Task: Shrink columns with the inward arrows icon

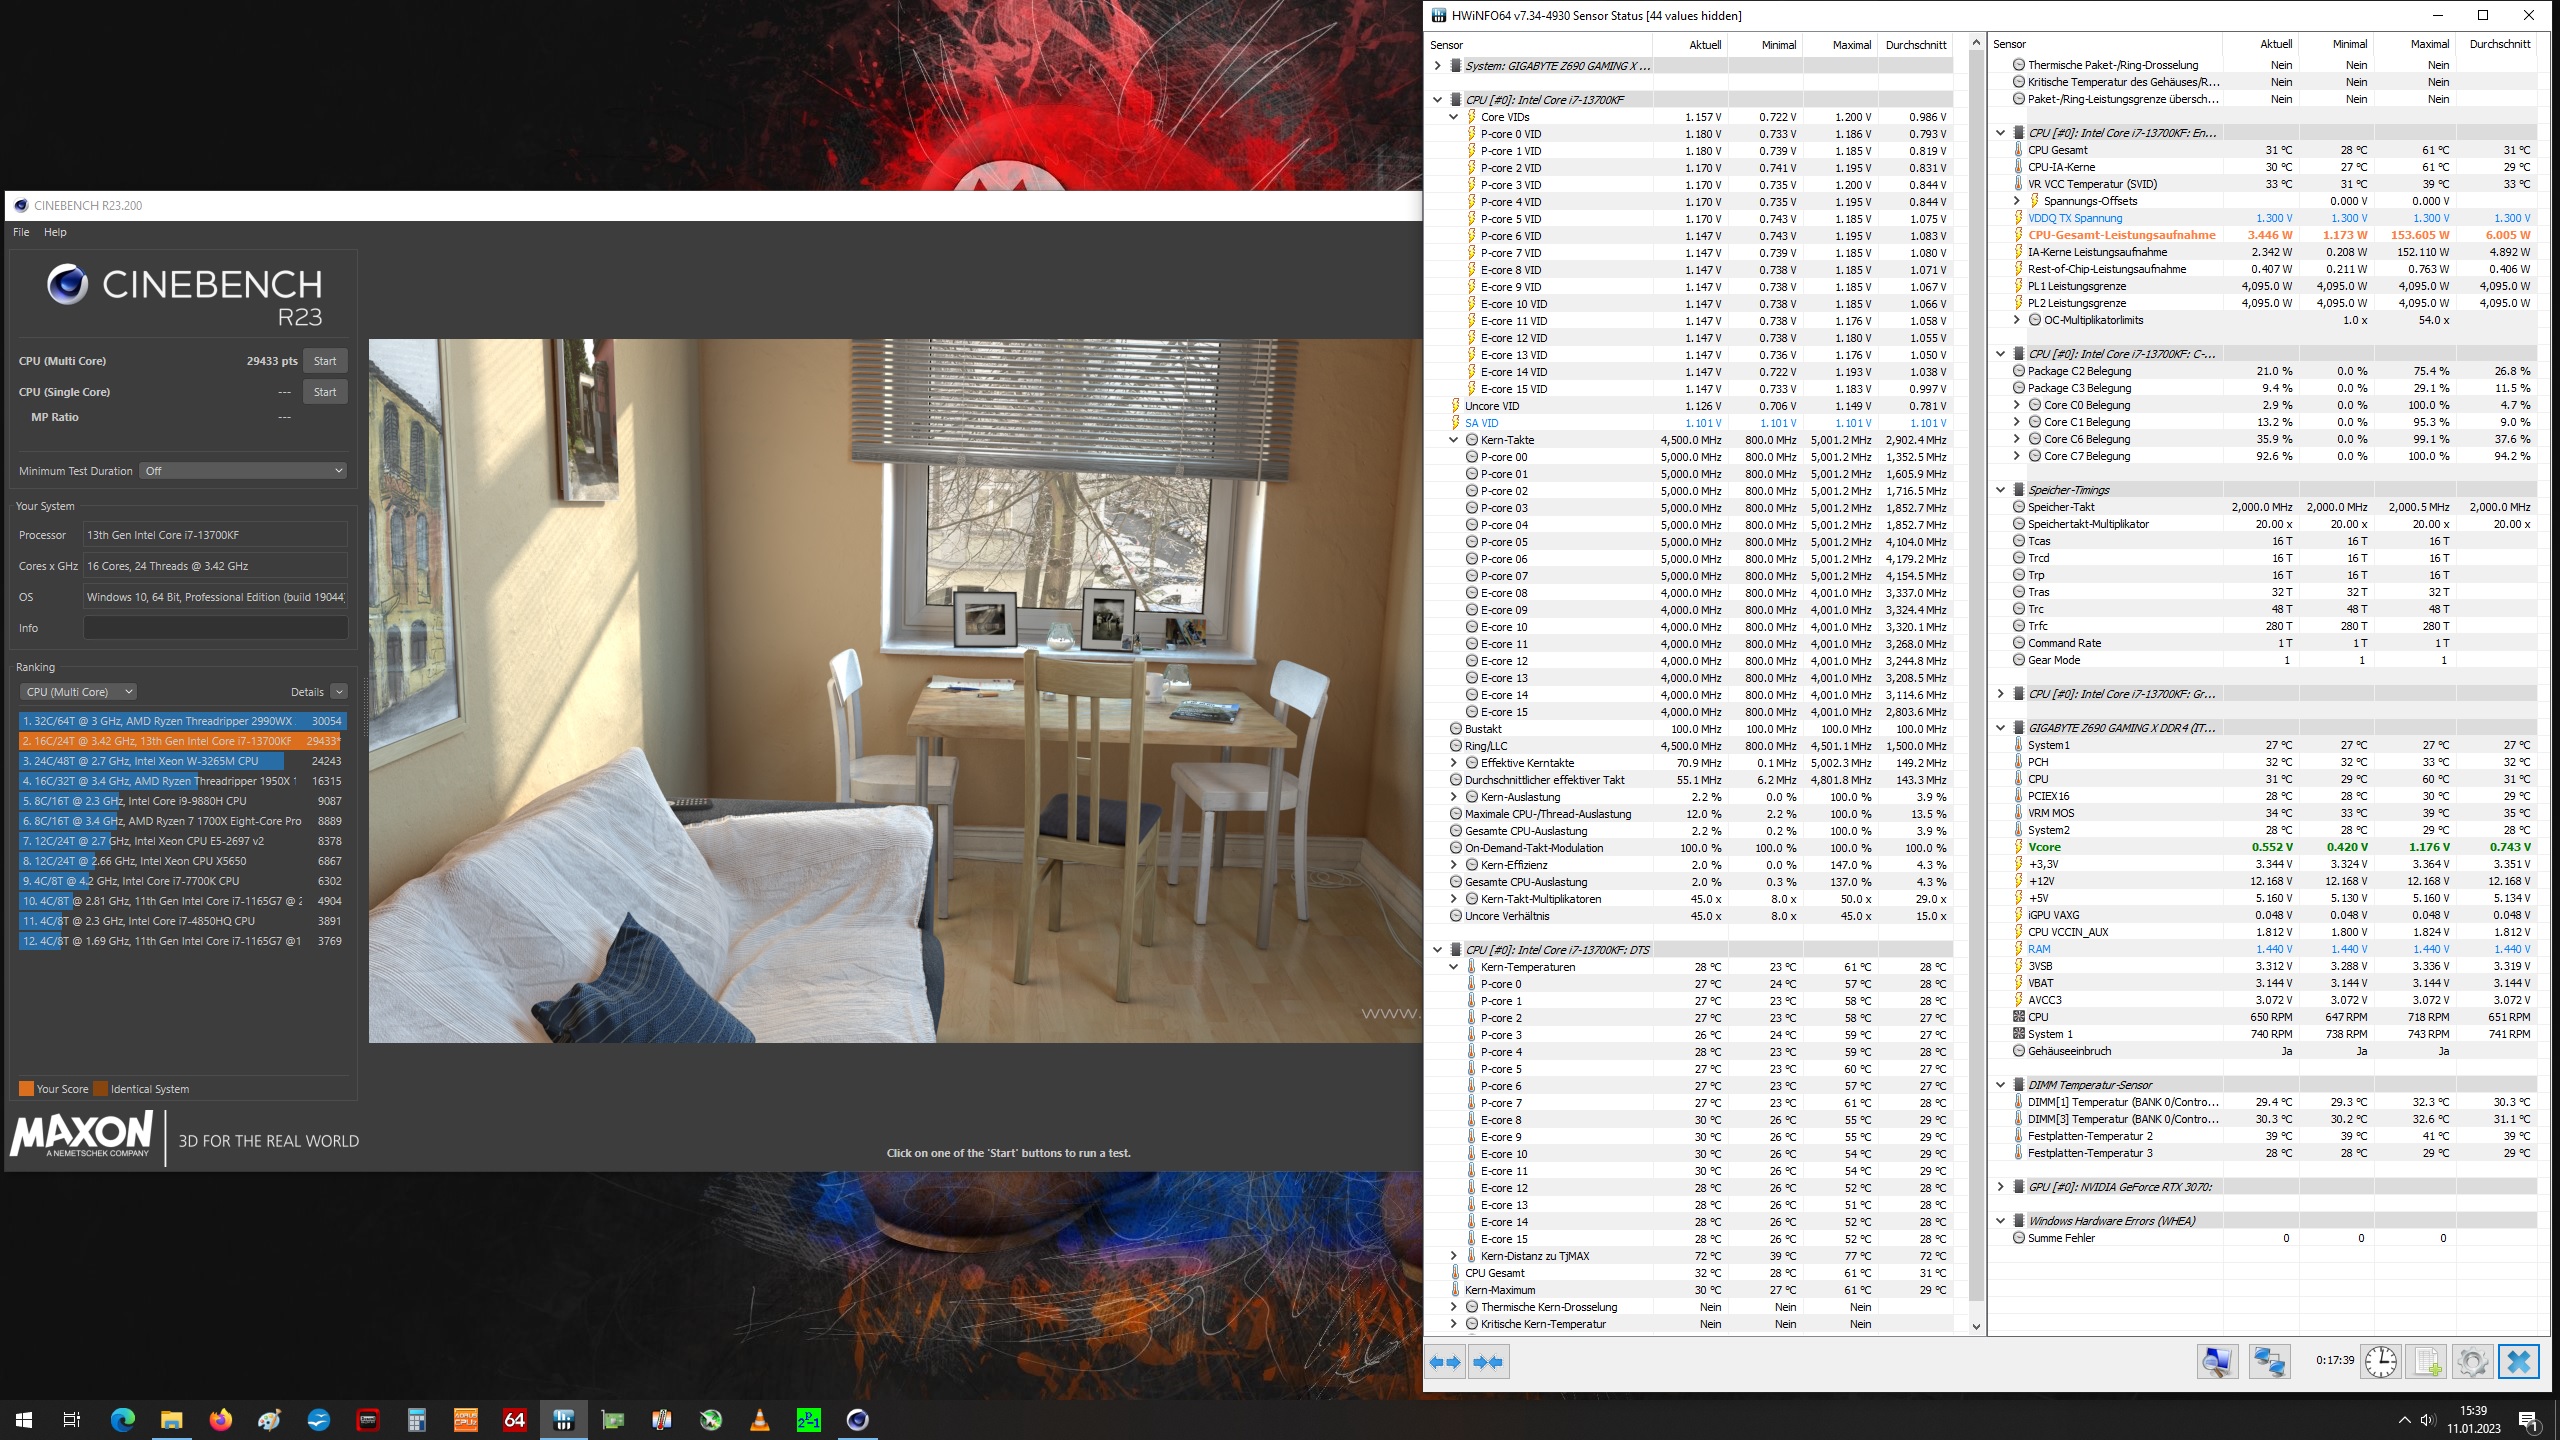Action: tap(1488, 1362)
